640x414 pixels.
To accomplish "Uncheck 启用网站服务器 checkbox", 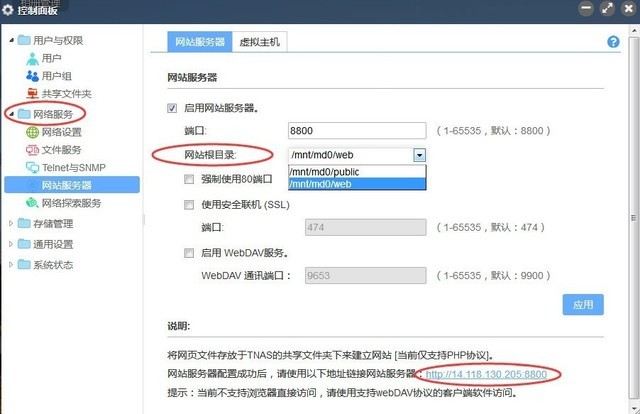I will pyautogui.click(x=172, y=108).
